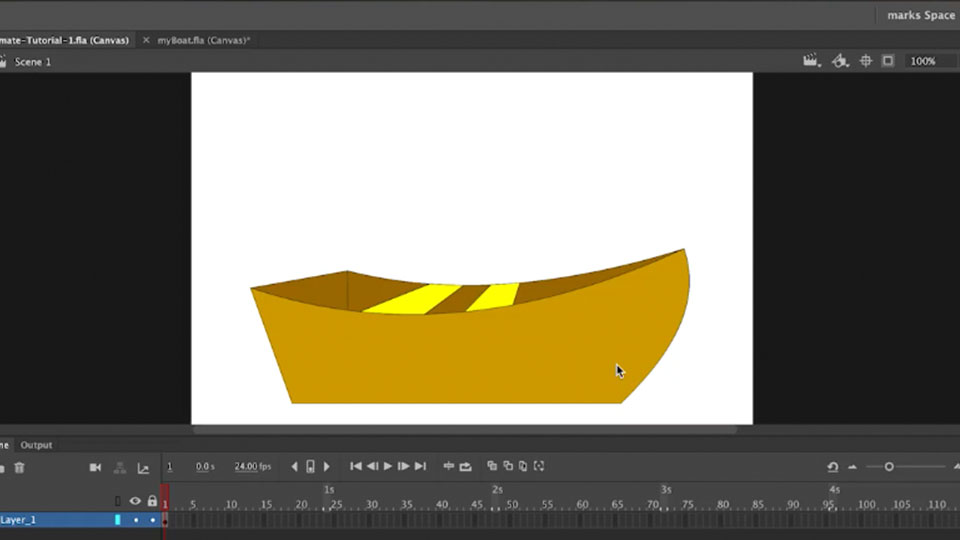Open the Edit Symbols dropdown

(841, 61)
